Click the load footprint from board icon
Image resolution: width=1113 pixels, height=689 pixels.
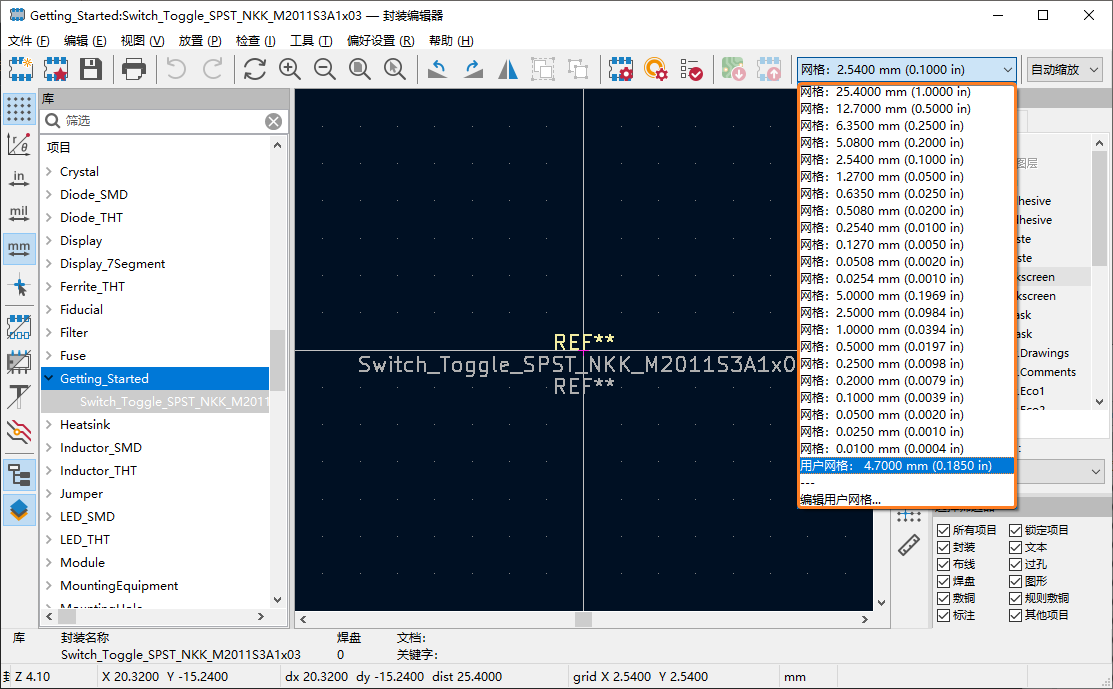tap(733, 70)
